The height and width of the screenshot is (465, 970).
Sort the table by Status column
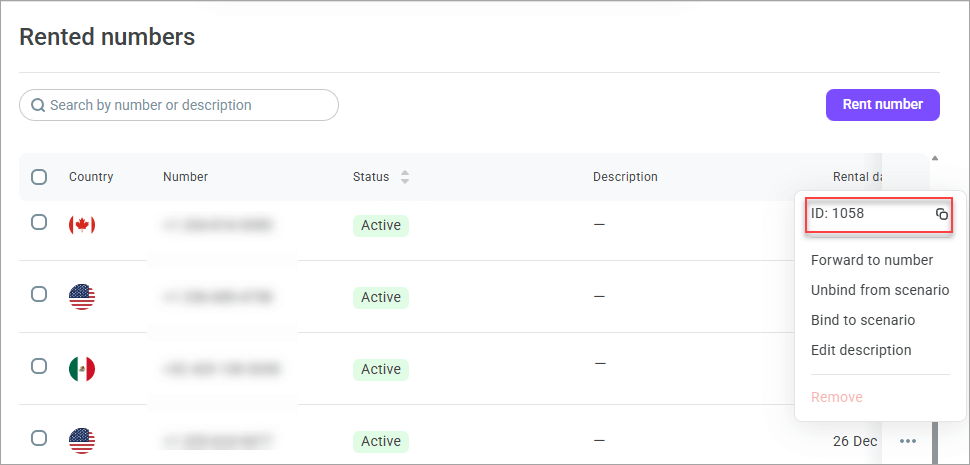tap(405, 177)
